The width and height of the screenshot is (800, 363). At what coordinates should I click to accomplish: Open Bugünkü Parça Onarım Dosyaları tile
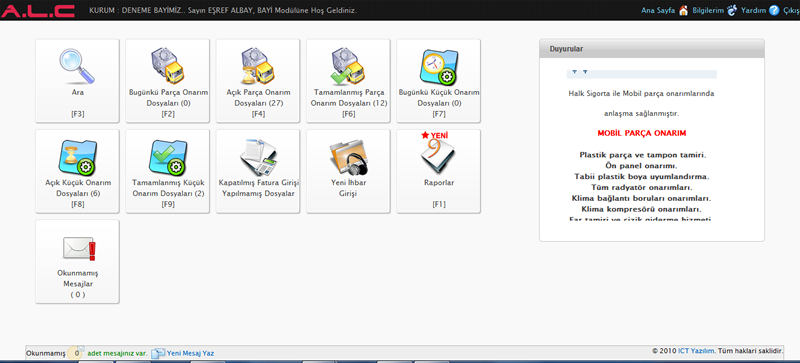[167, 81]
